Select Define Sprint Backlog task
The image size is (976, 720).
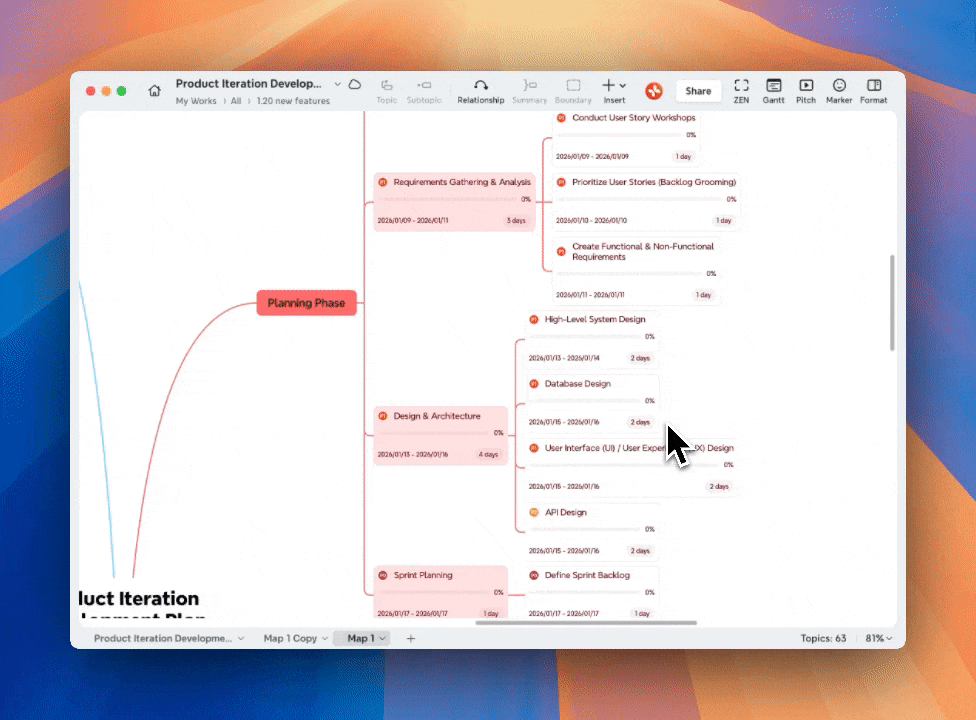[591, 592]
